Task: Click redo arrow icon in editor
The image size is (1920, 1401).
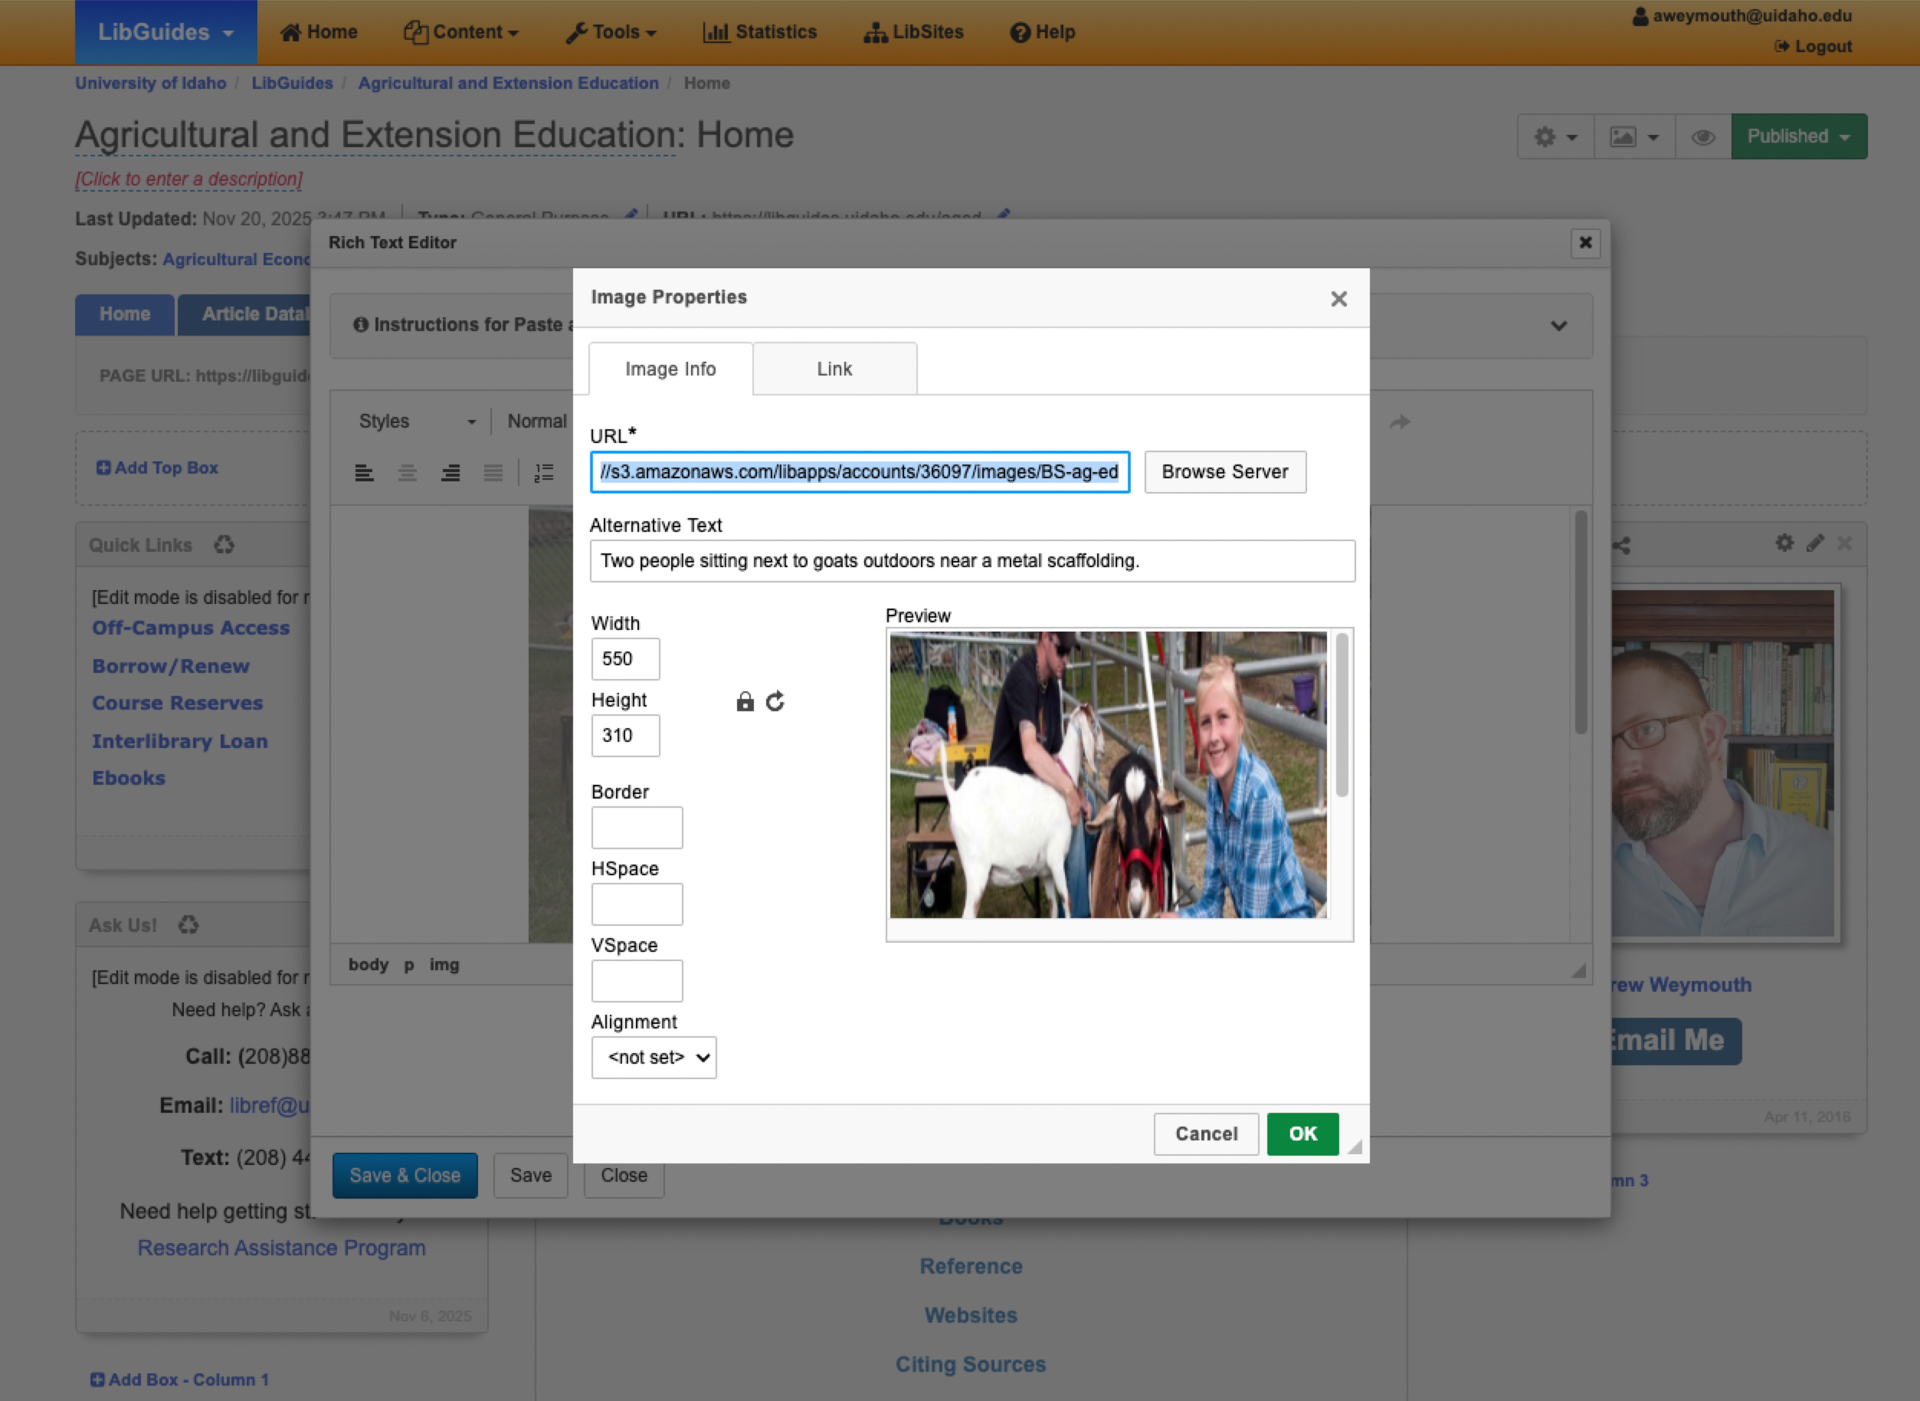Action: coord(1399,422)
